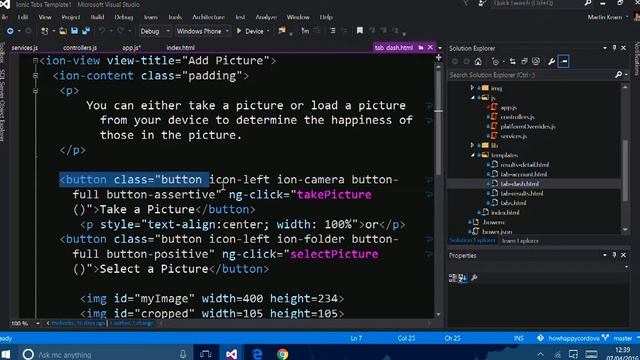Click the master branch in status bar
The image size is (640, 360).
pyautogui.click(x=622, y=338)
